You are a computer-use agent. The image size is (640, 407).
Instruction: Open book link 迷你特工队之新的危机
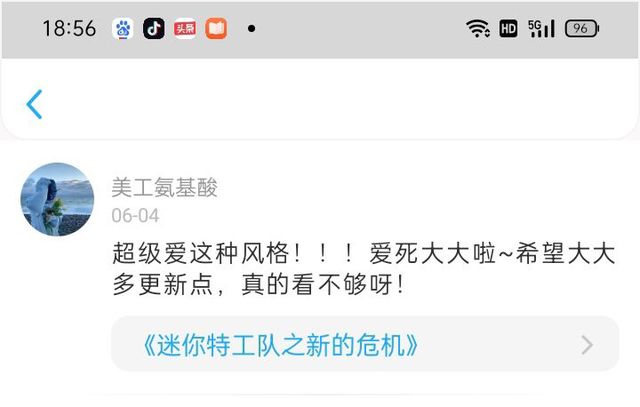[281, 345]
